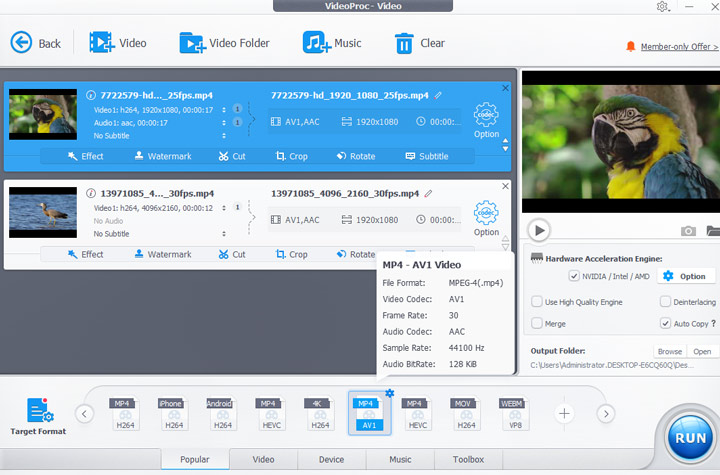Expand No Subtitle selector for heron video
The image size is (720, 475).
(224, 234)
